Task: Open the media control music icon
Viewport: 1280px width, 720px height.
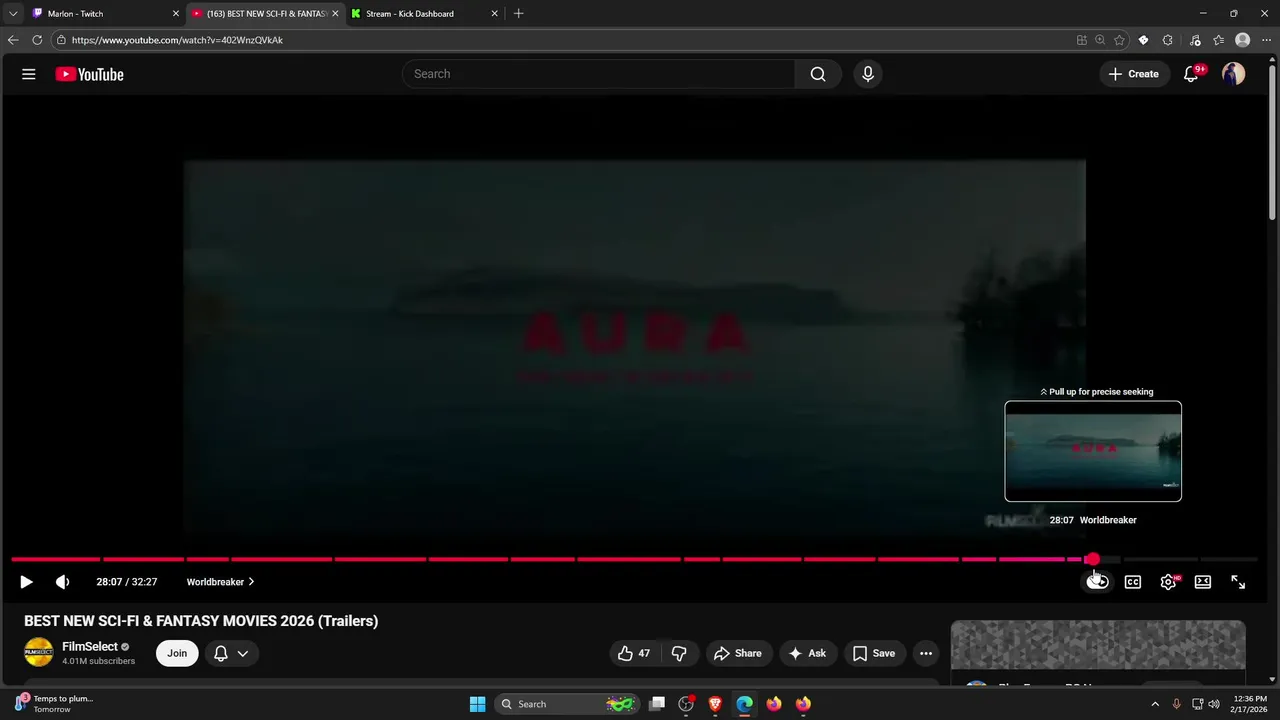Action: [1195, 40]
